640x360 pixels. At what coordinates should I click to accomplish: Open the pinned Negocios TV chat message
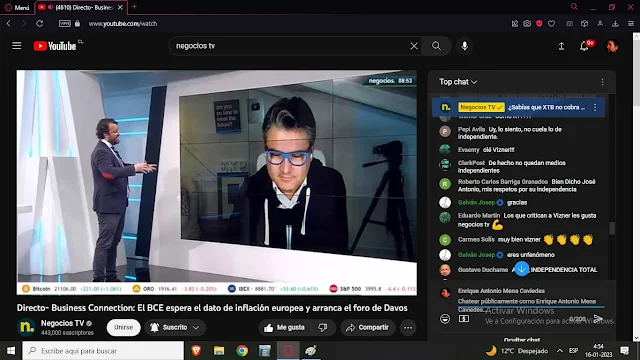point(518,107)
